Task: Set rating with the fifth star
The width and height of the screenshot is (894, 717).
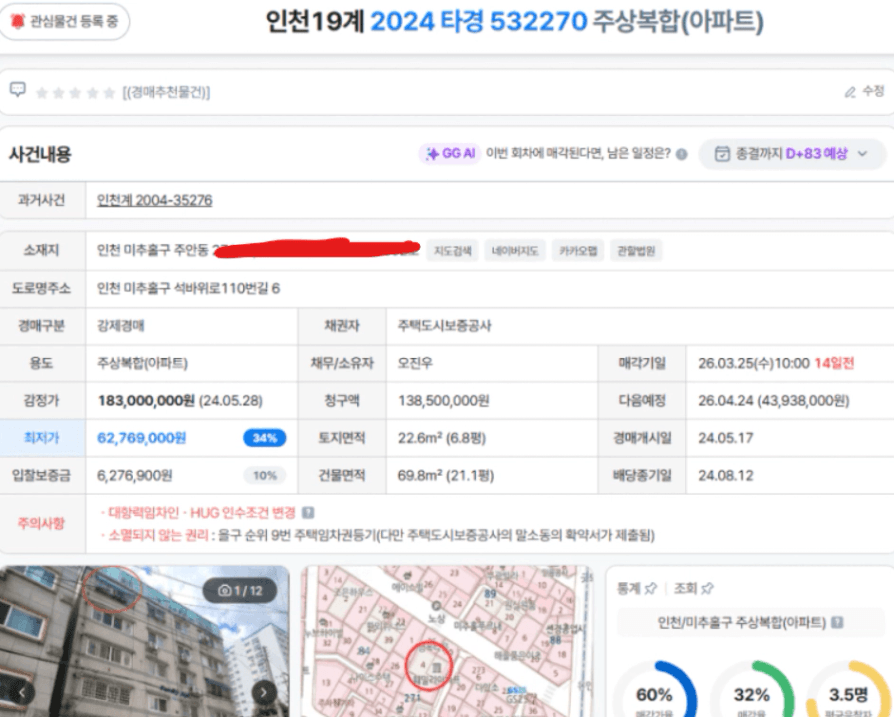Action: 108,93
